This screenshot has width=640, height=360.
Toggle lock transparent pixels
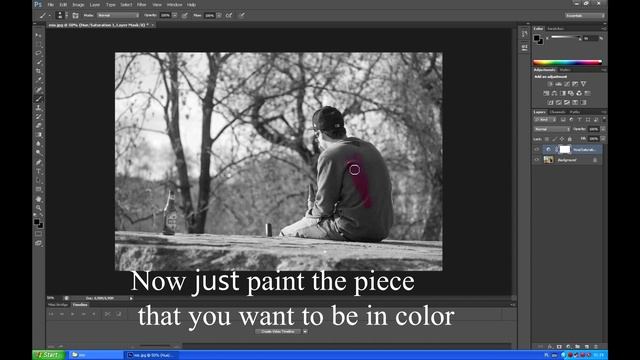[x=547, y=139]
